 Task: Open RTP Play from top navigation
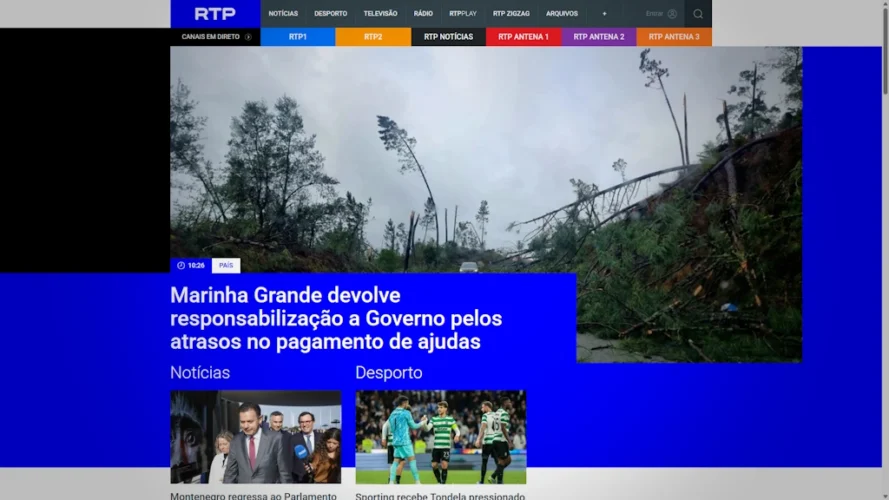(463, 14)
